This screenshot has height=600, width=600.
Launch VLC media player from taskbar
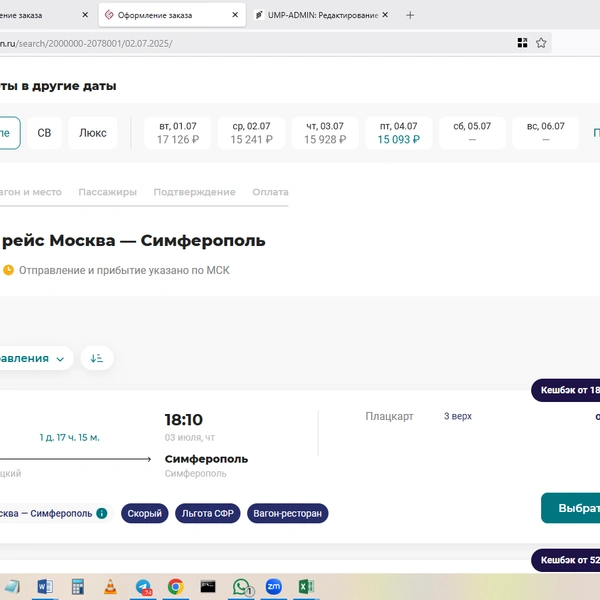click(x=111, y=586)
